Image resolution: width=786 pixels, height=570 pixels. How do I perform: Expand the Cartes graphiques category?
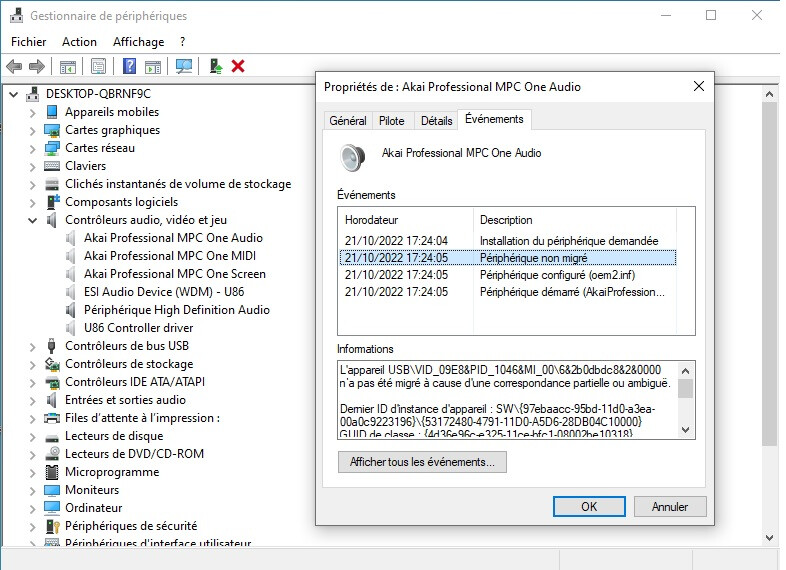tap(33, 131)
